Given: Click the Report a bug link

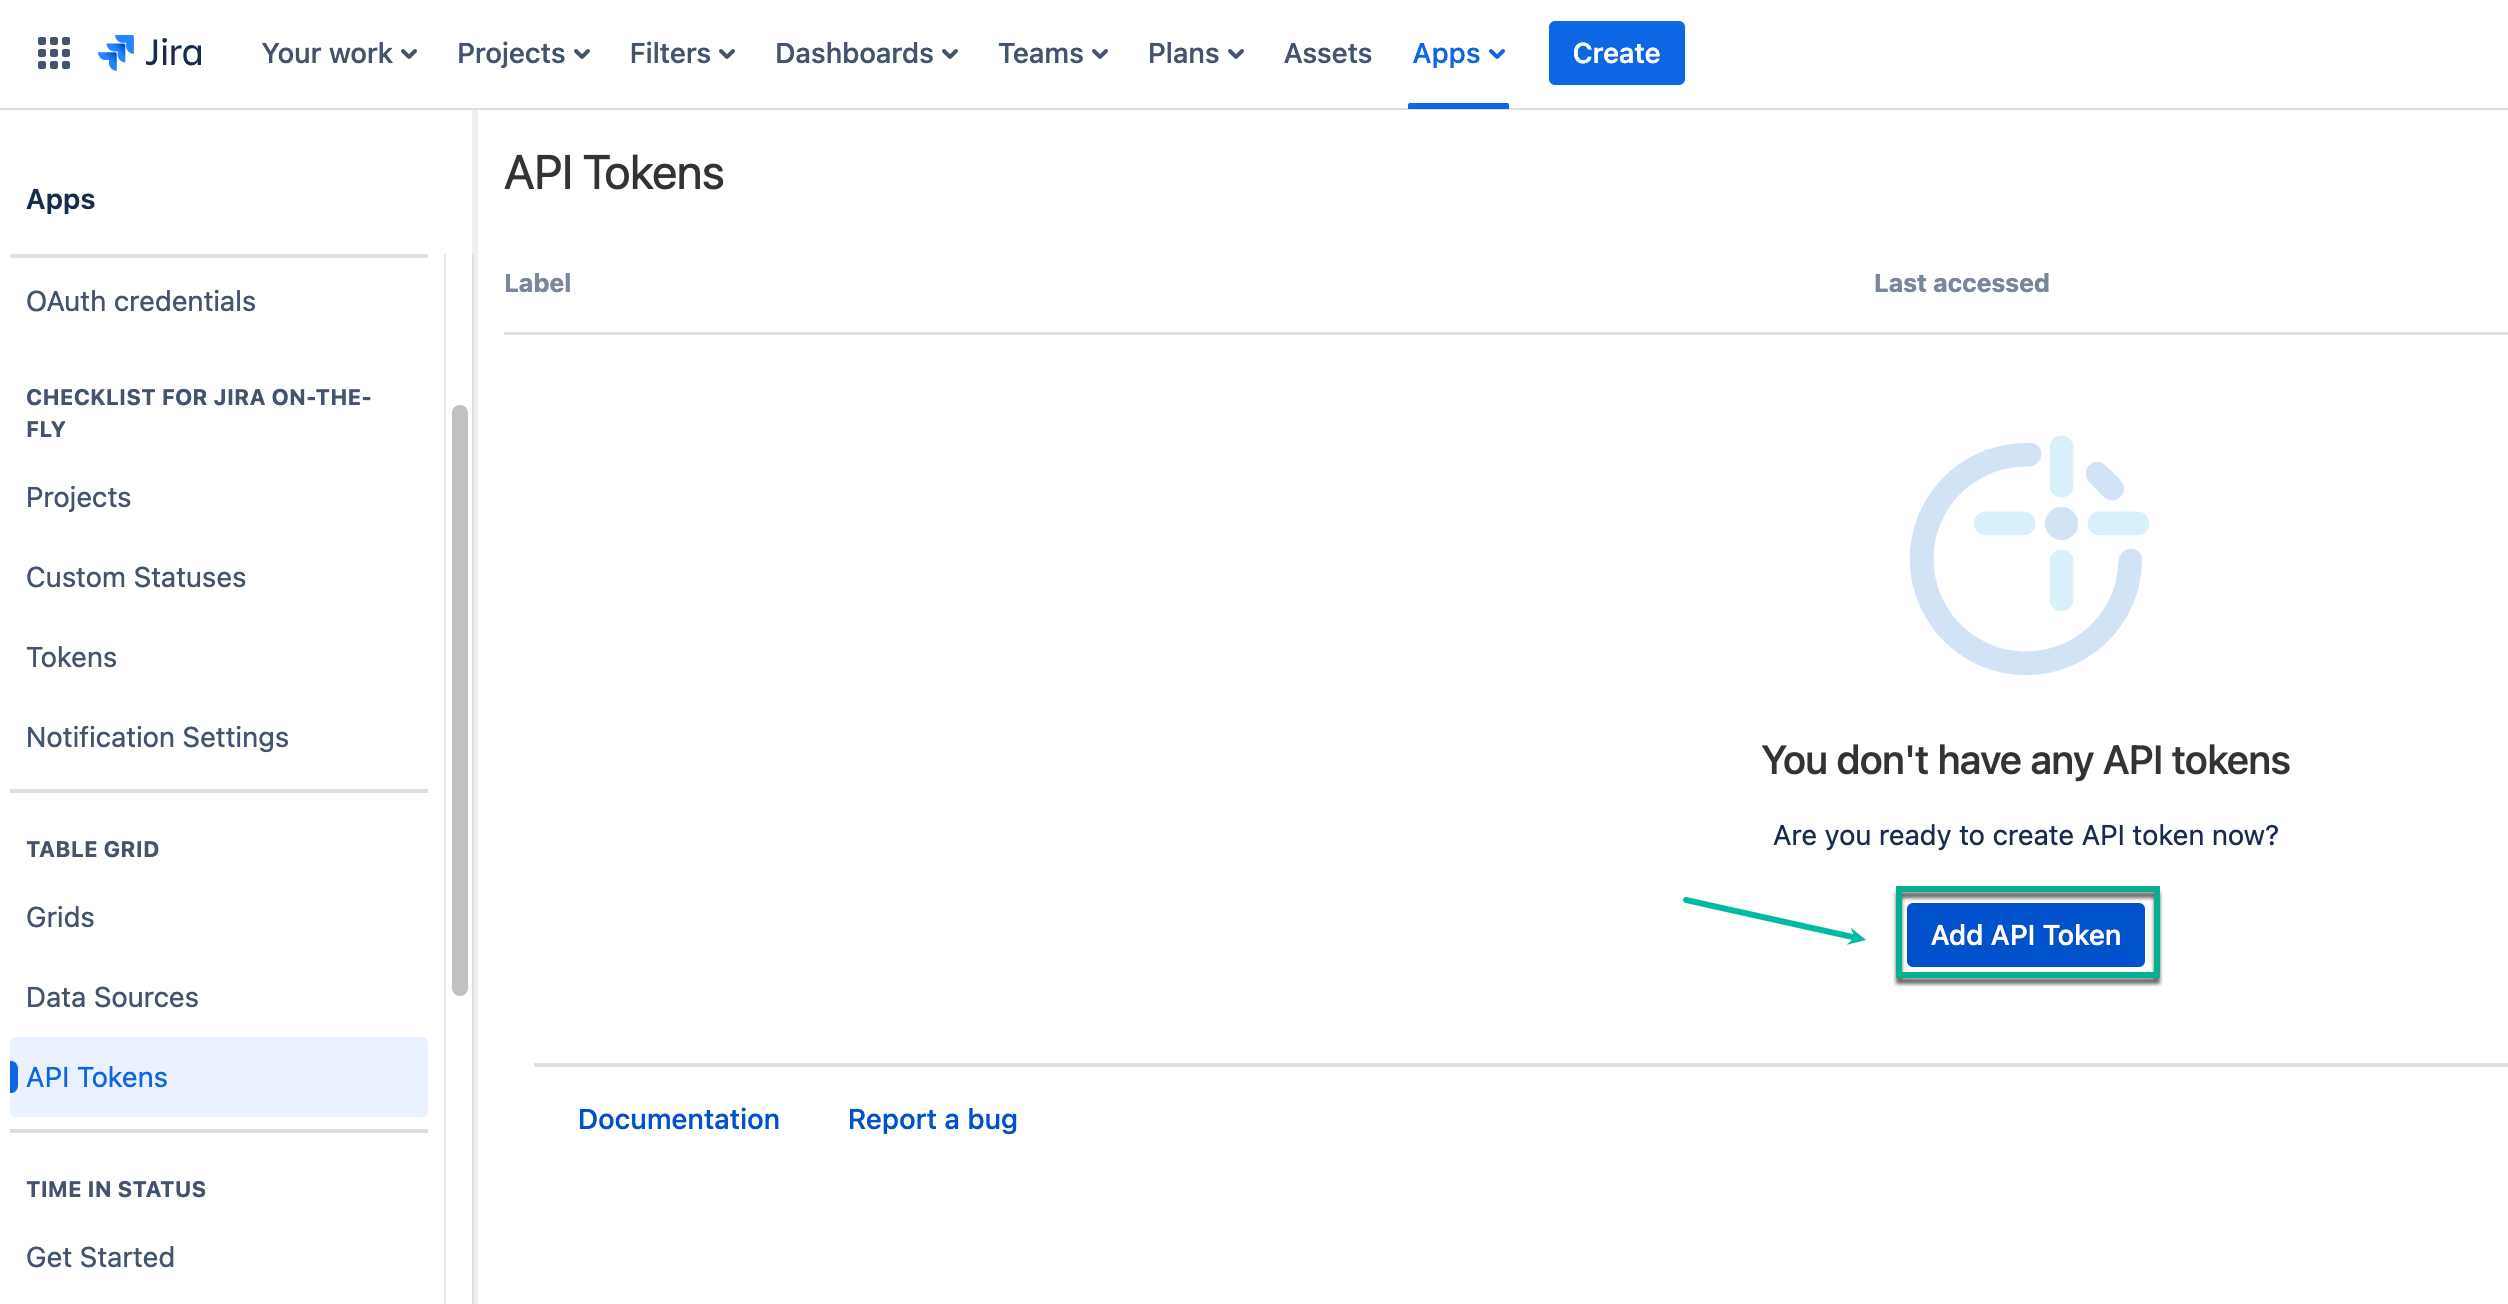Looking at the screenshot, I should point(932,1119).
